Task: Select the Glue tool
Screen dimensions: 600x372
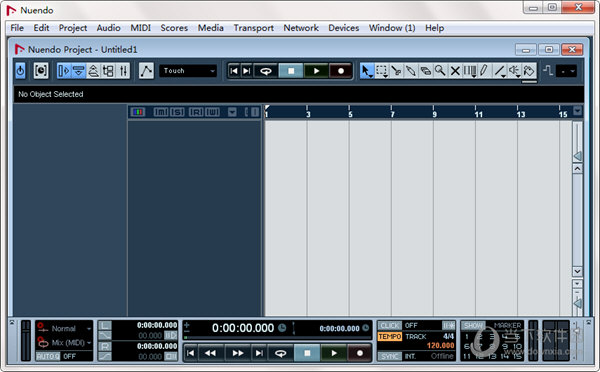Action: pyautogui.click(x=411, y=71)
